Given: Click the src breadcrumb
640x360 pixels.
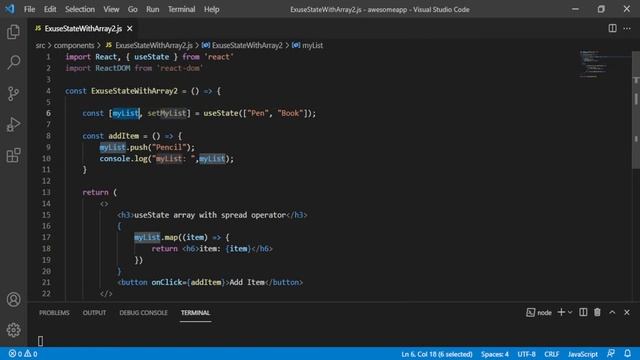Looking at the screenshot, I should coord(40,45).
